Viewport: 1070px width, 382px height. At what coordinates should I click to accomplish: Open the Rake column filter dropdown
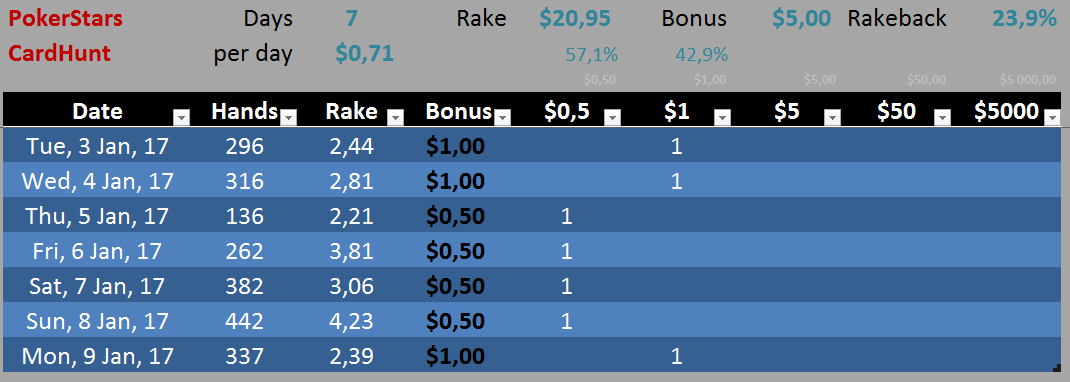(395, 117)
